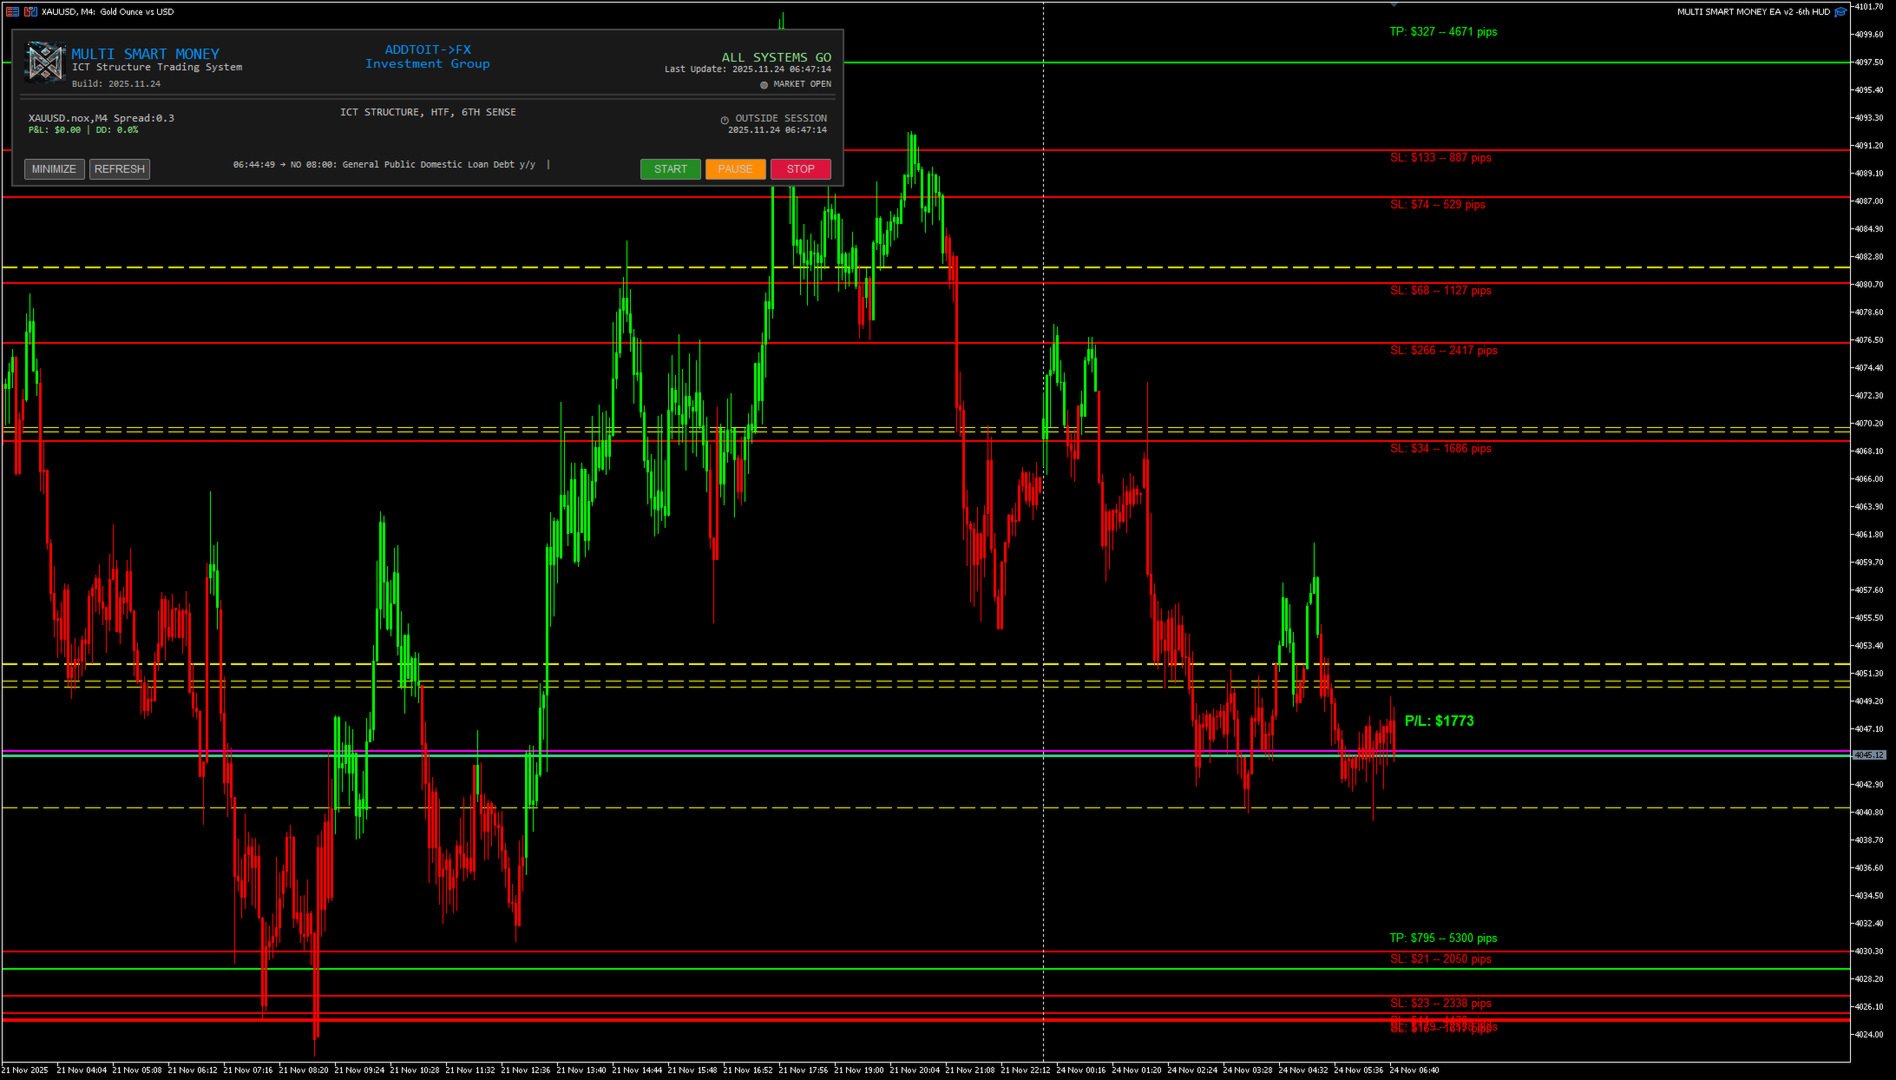The image size is (1896, 1080).
Task: Click the Multi Smart Money logo icon
Action: pos(45,63)
